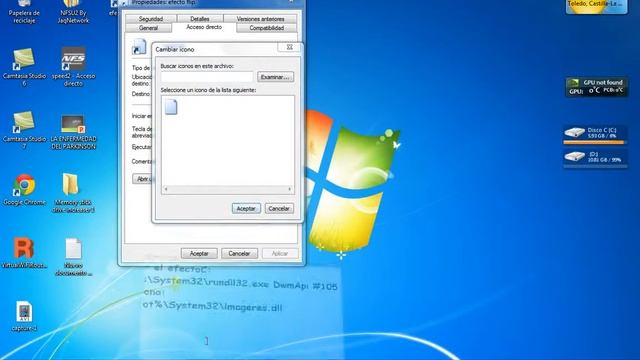
Task: Click the Disco C drive gadget
Action: (595, 134)
